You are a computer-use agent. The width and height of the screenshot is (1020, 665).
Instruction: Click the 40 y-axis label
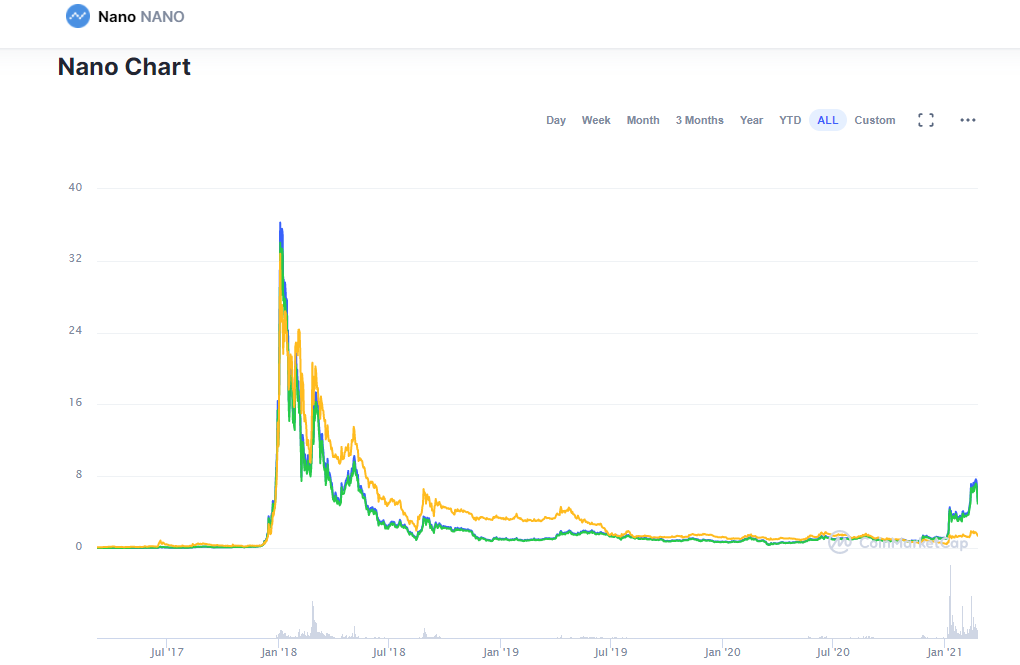(x=75, y=187)
